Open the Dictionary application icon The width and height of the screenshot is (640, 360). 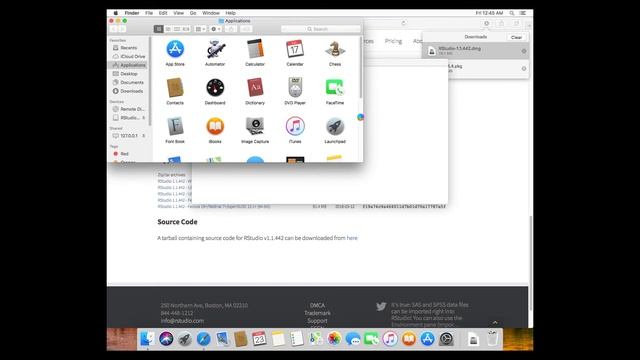click(x=255, y=88)
